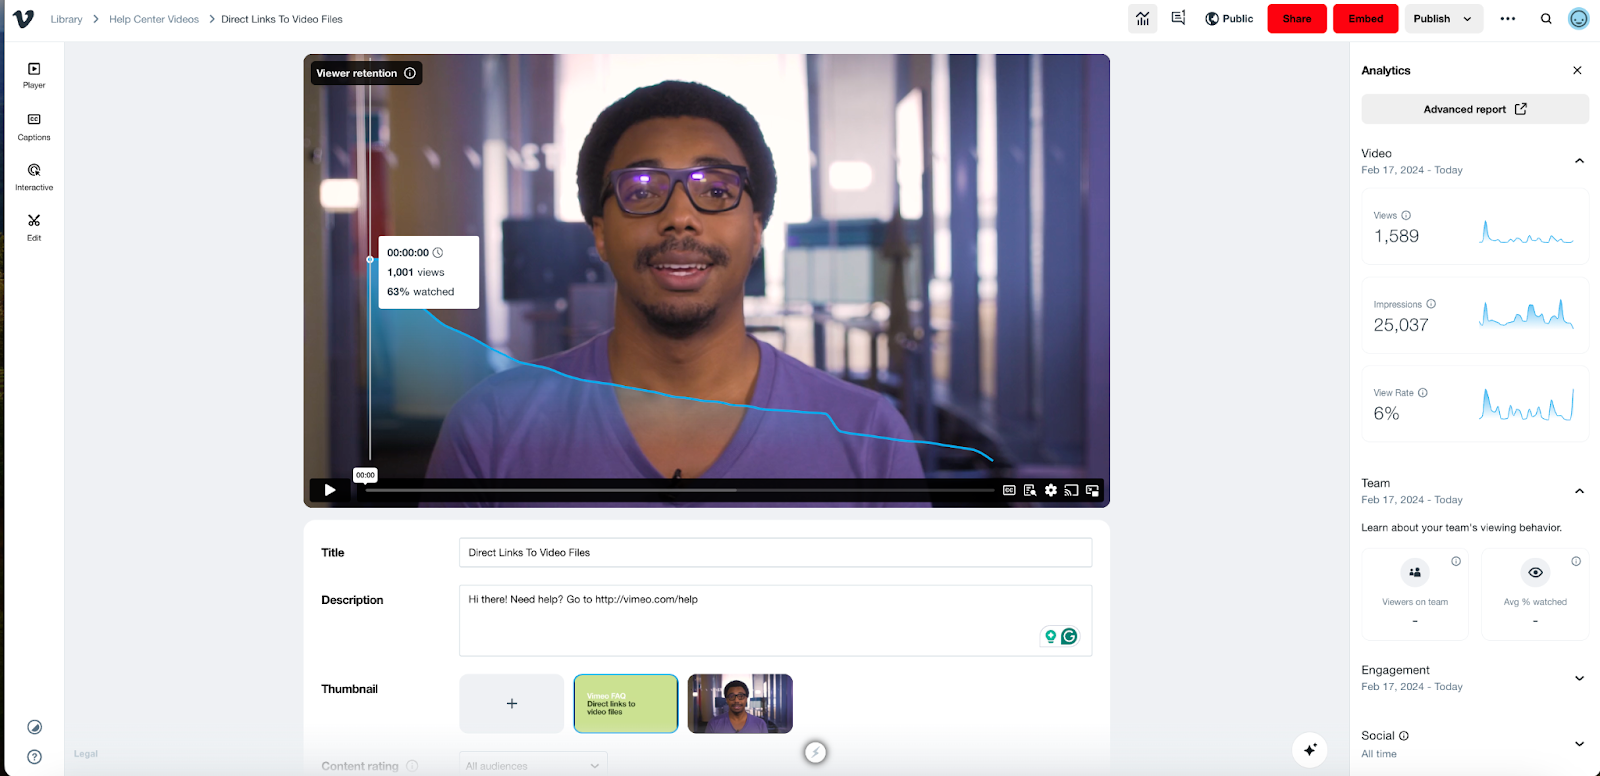
Task: Click the search magnifier icon
Action: click(1546, 19)
